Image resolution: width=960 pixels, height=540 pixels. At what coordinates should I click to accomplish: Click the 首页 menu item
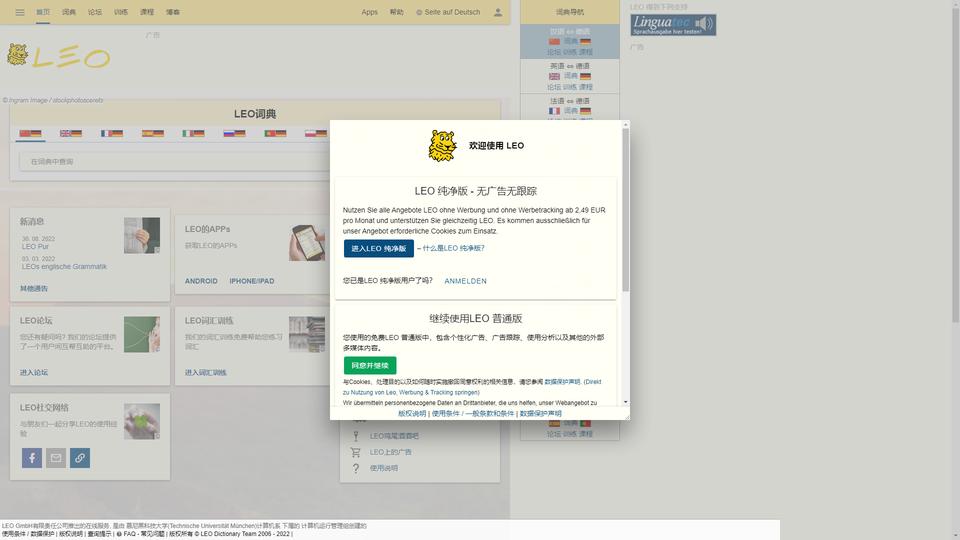[x=43, y=12]
